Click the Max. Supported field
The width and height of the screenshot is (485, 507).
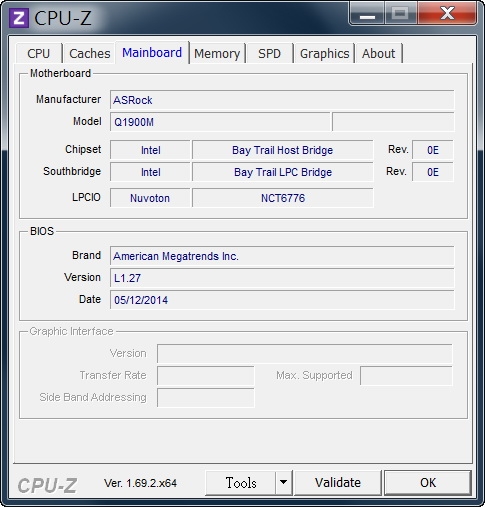406,376
